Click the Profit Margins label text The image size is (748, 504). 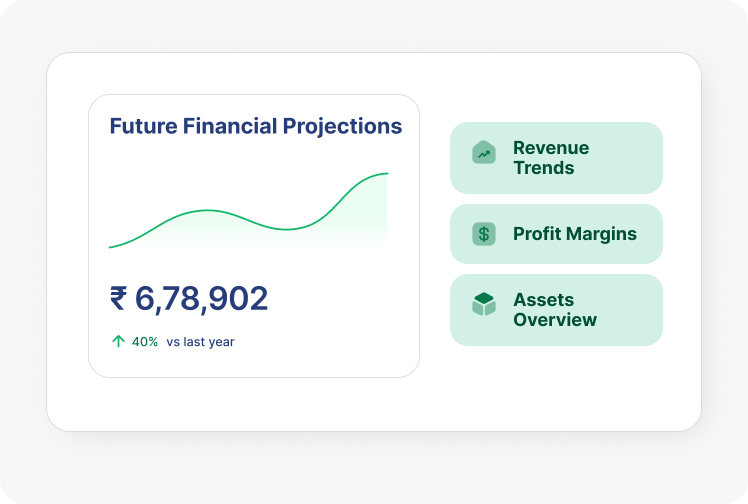[574, 234]
